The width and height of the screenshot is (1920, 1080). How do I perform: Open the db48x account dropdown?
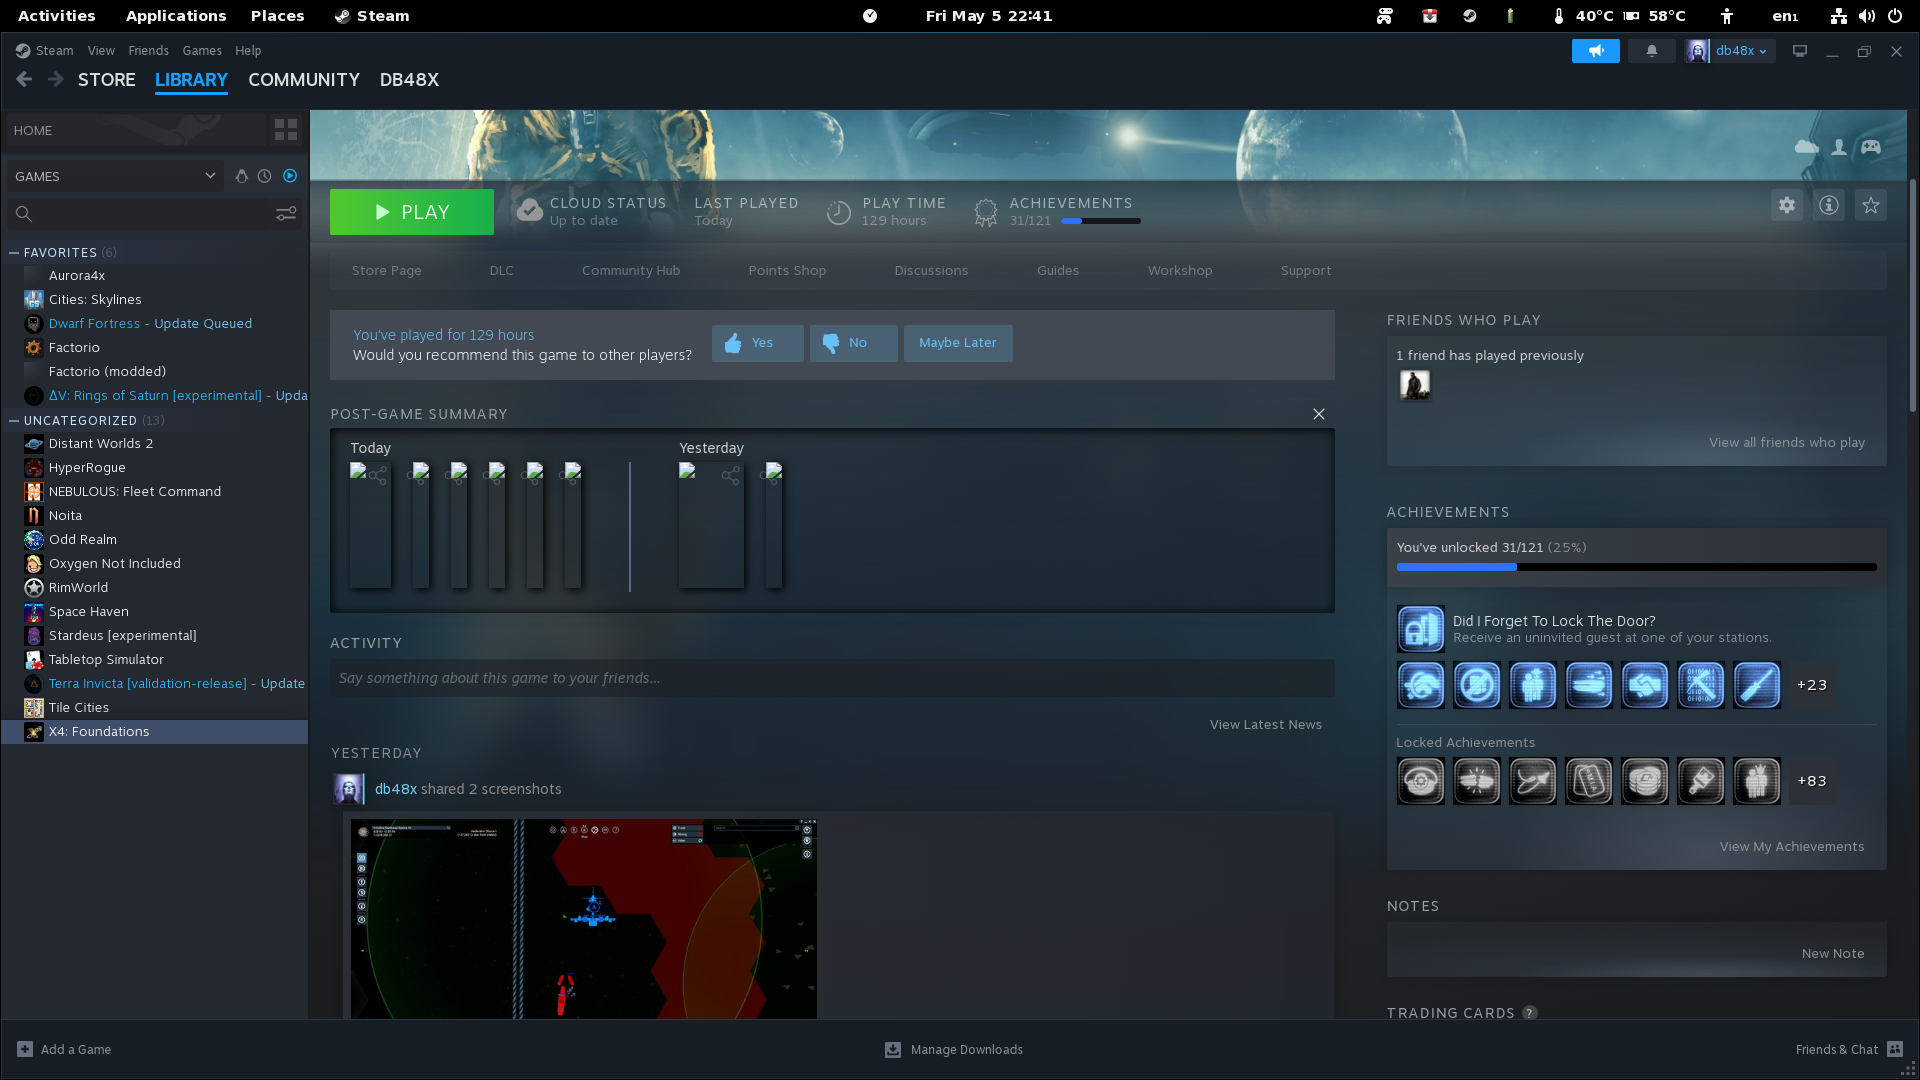(1731, 51)
